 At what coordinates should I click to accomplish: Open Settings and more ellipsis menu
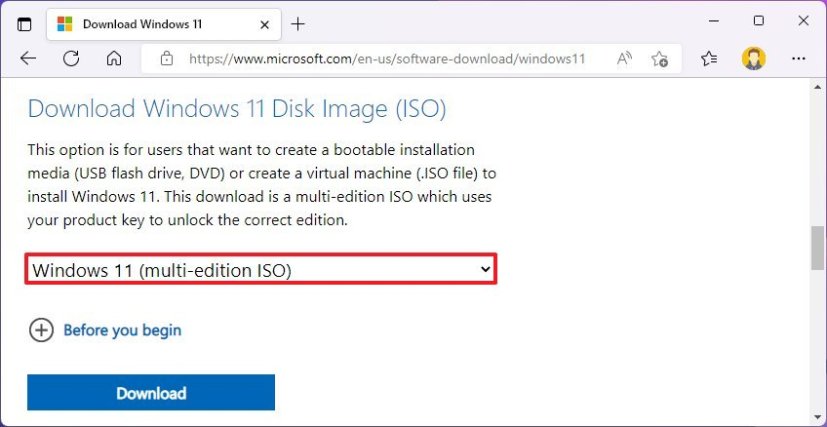click(798, 59)
